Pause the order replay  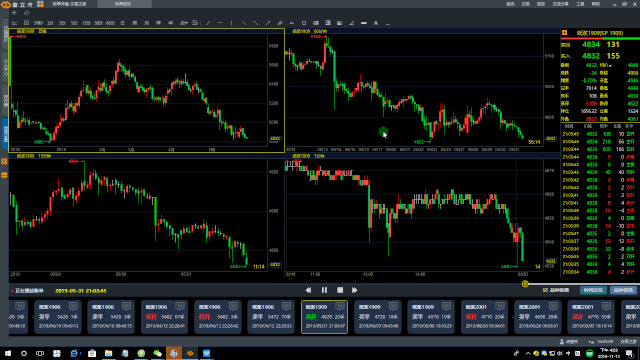pyautogui.click(x=324, y=290)
